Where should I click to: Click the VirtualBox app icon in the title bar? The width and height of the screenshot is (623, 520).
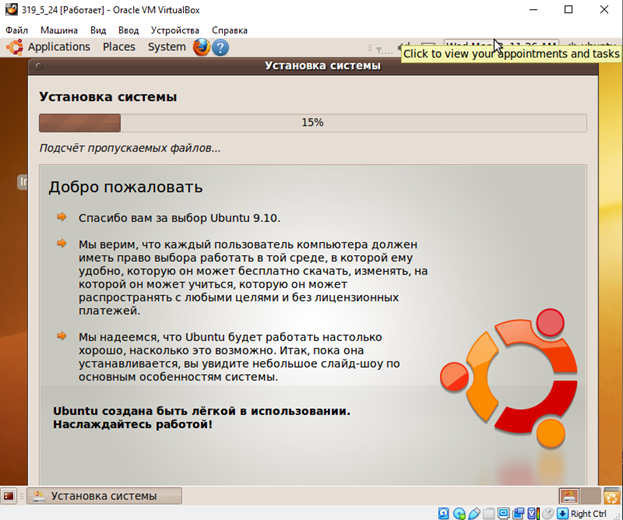(11, 9)
